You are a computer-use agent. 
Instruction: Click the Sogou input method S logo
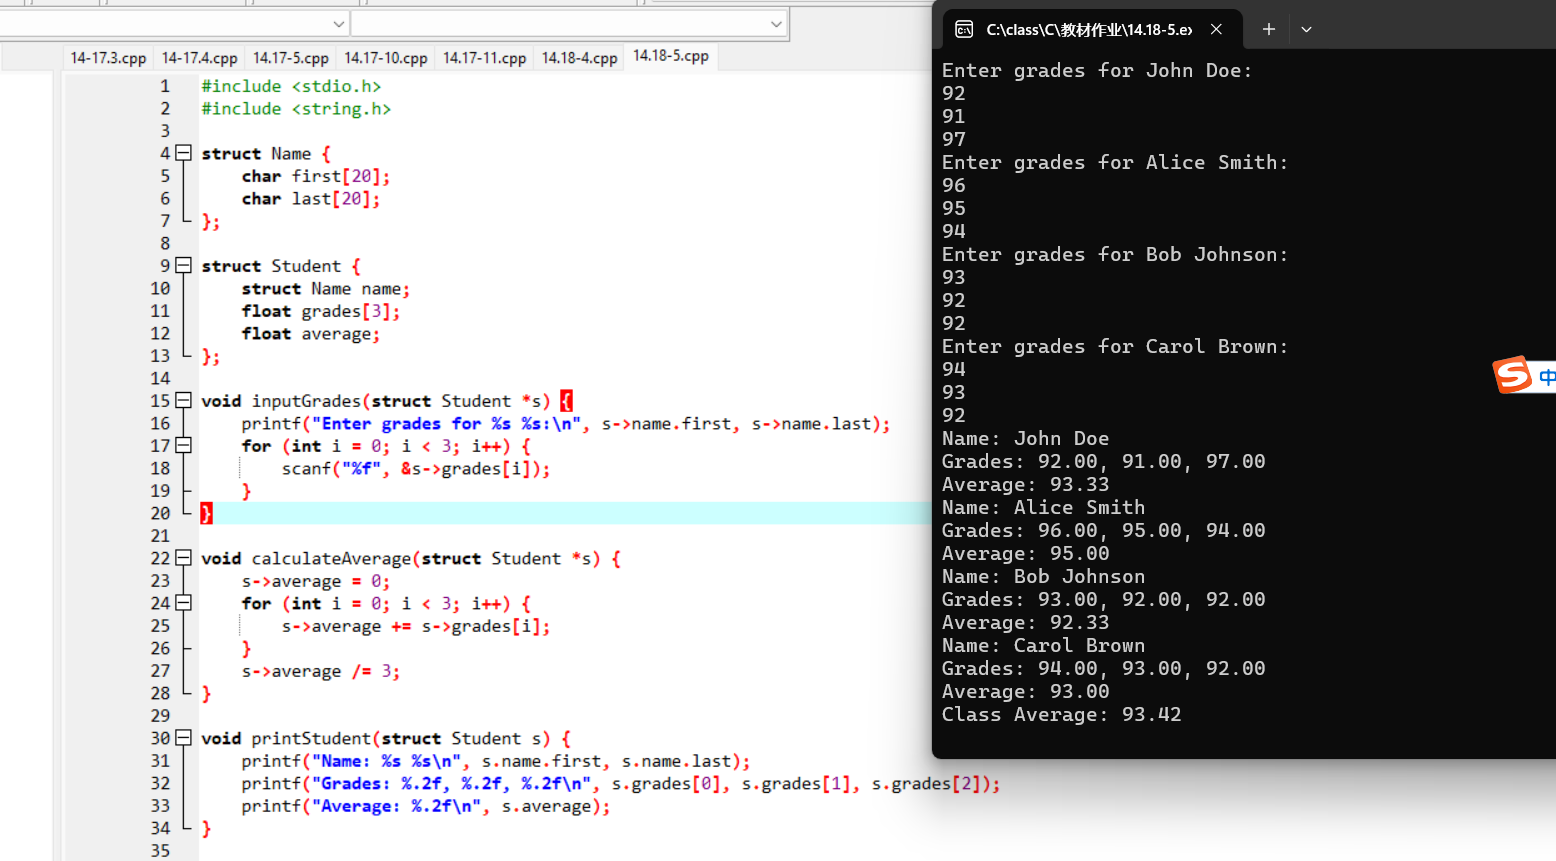(1512, 375)
